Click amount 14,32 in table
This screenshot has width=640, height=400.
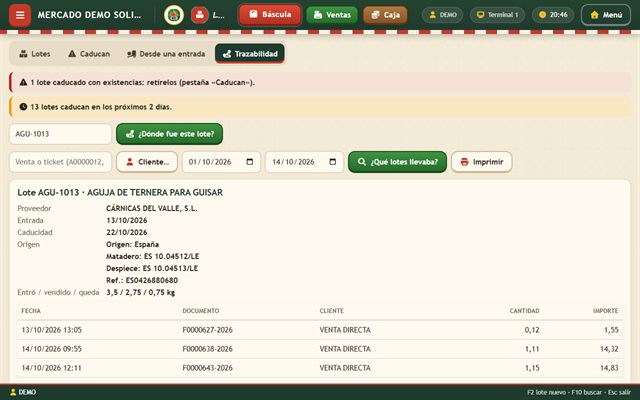coord(609,349)
